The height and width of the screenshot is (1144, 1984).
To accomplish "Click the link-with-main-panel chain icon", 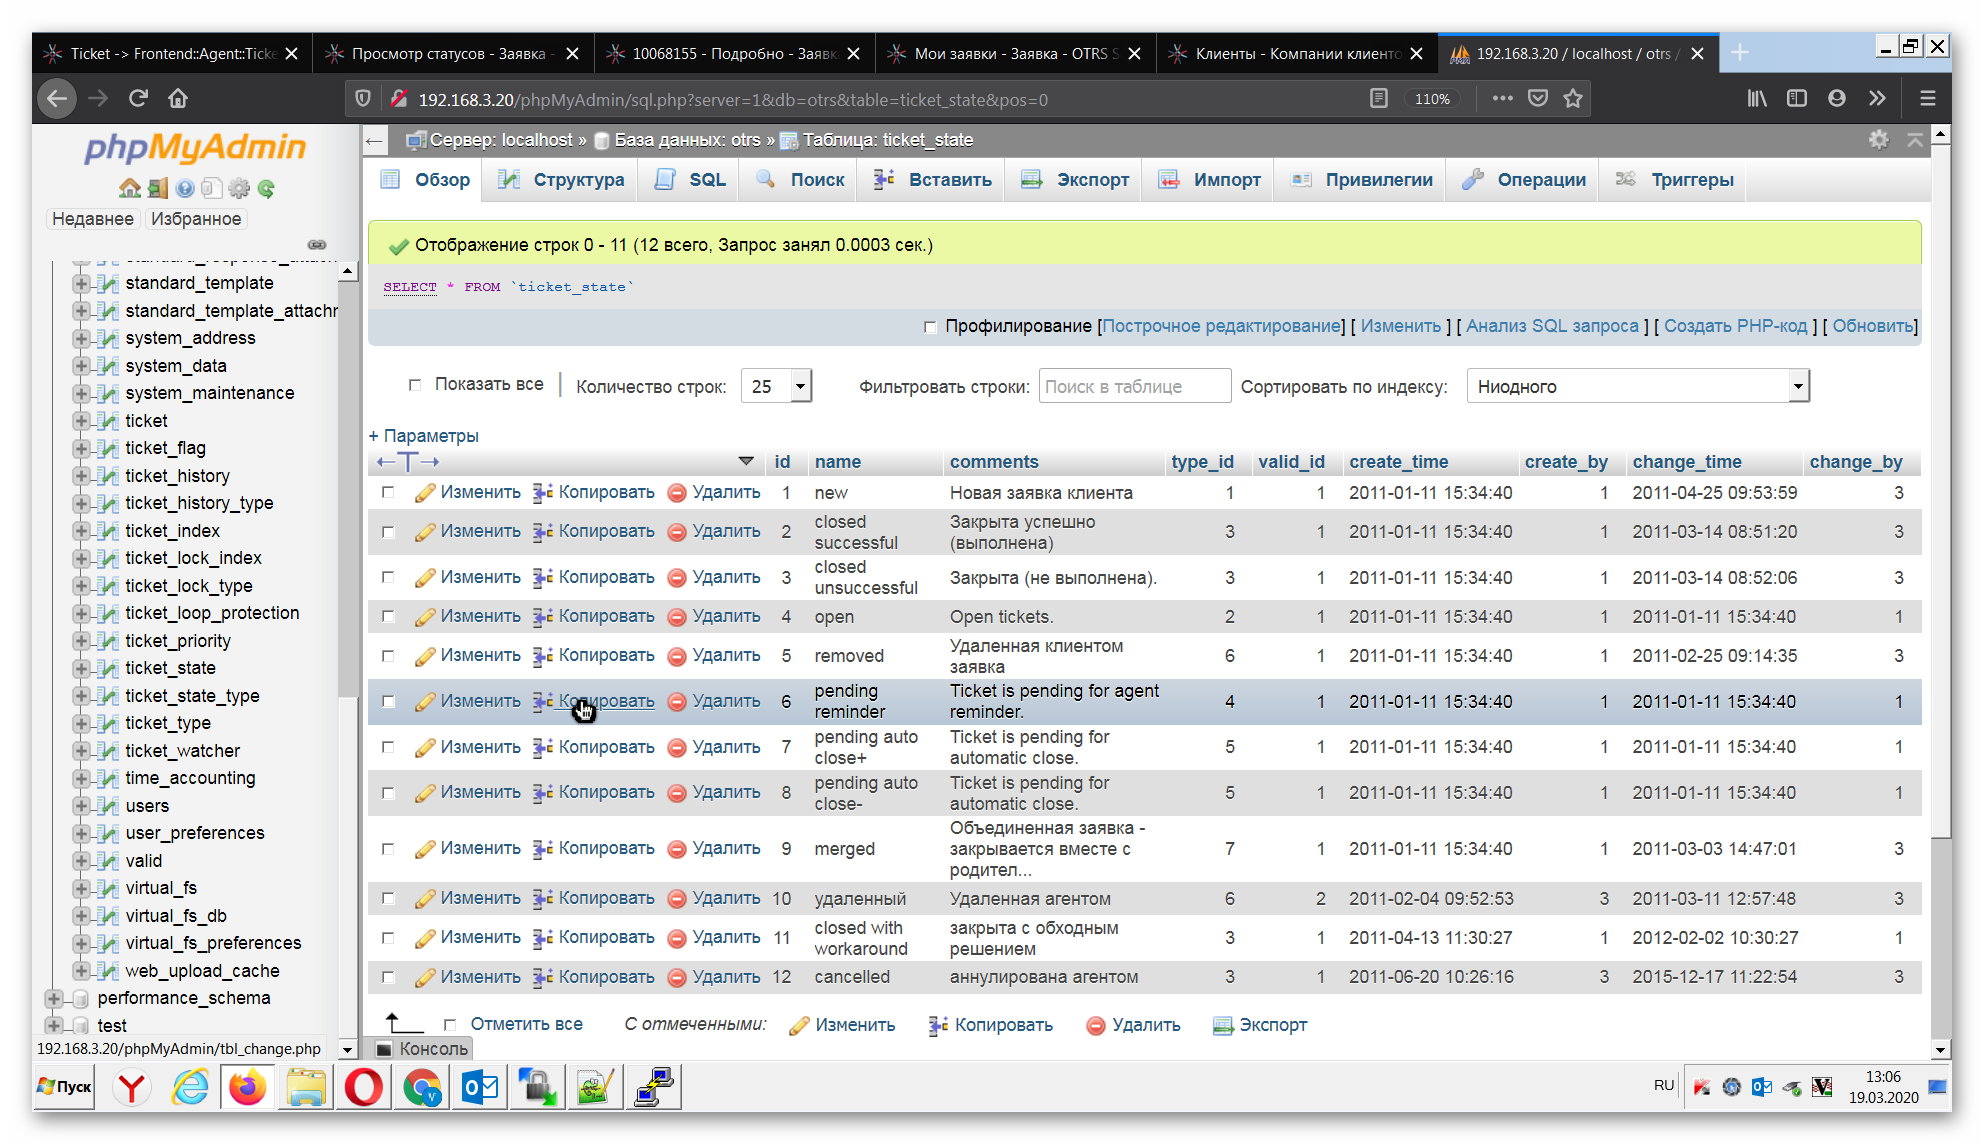I will [x=317, y=244].
